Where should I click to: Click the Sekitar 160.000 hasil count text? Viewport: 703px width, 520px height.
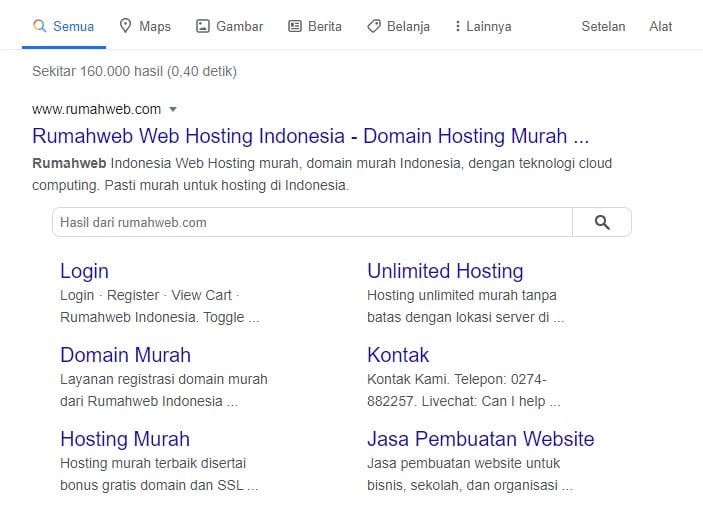135,71
